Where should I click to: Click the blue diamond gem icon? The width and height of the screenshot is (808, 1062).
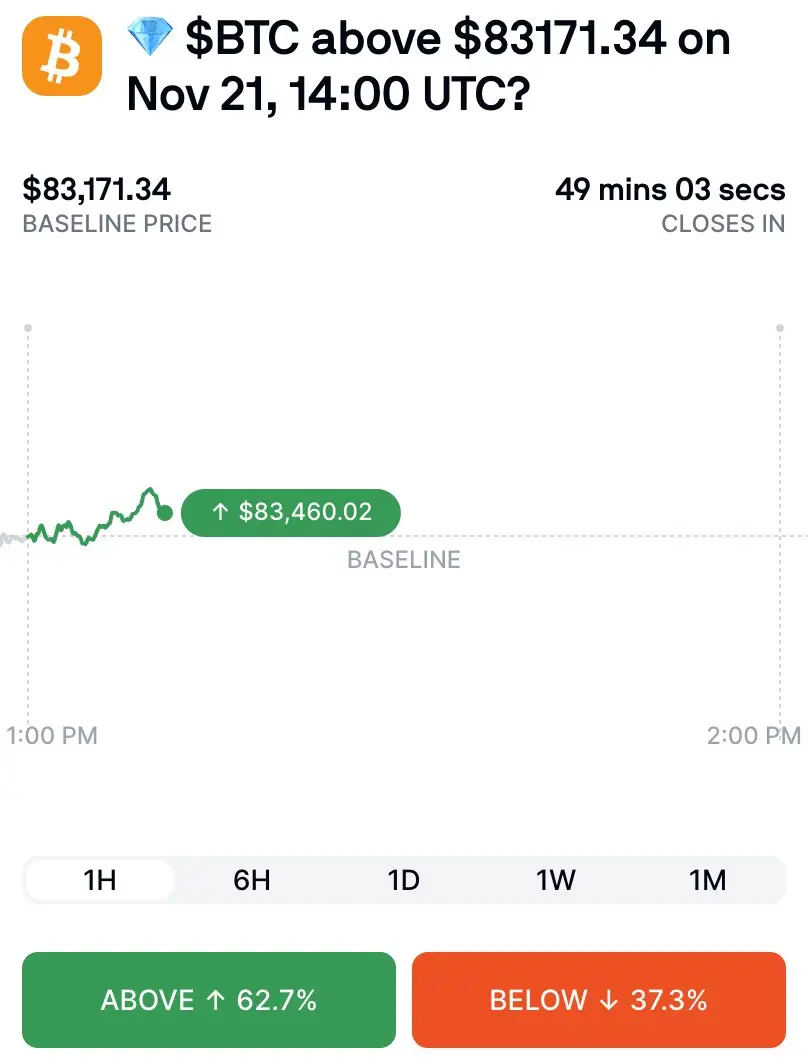tap(150, 37)
